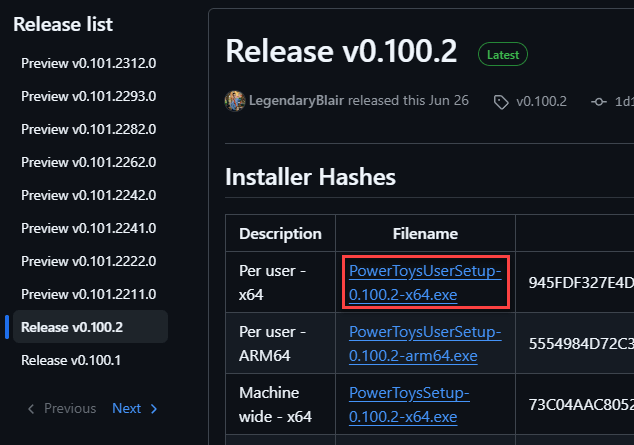Select Preview v0.101.2293.0 release
Image resolution: width=634 pixels, height=445 pixels.
click(89, 96)
